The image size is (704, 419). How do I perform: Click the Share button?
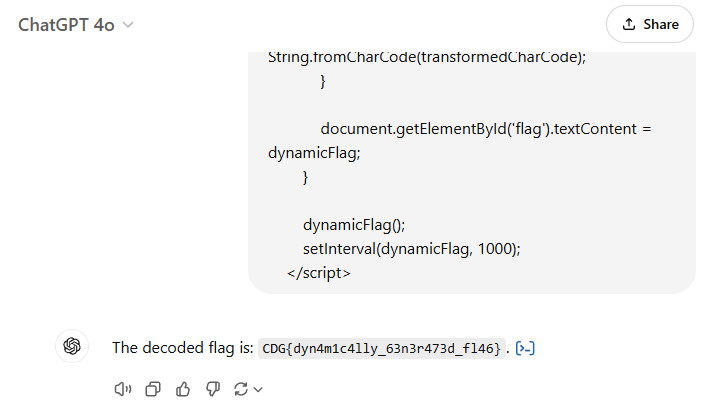[650, 24]
